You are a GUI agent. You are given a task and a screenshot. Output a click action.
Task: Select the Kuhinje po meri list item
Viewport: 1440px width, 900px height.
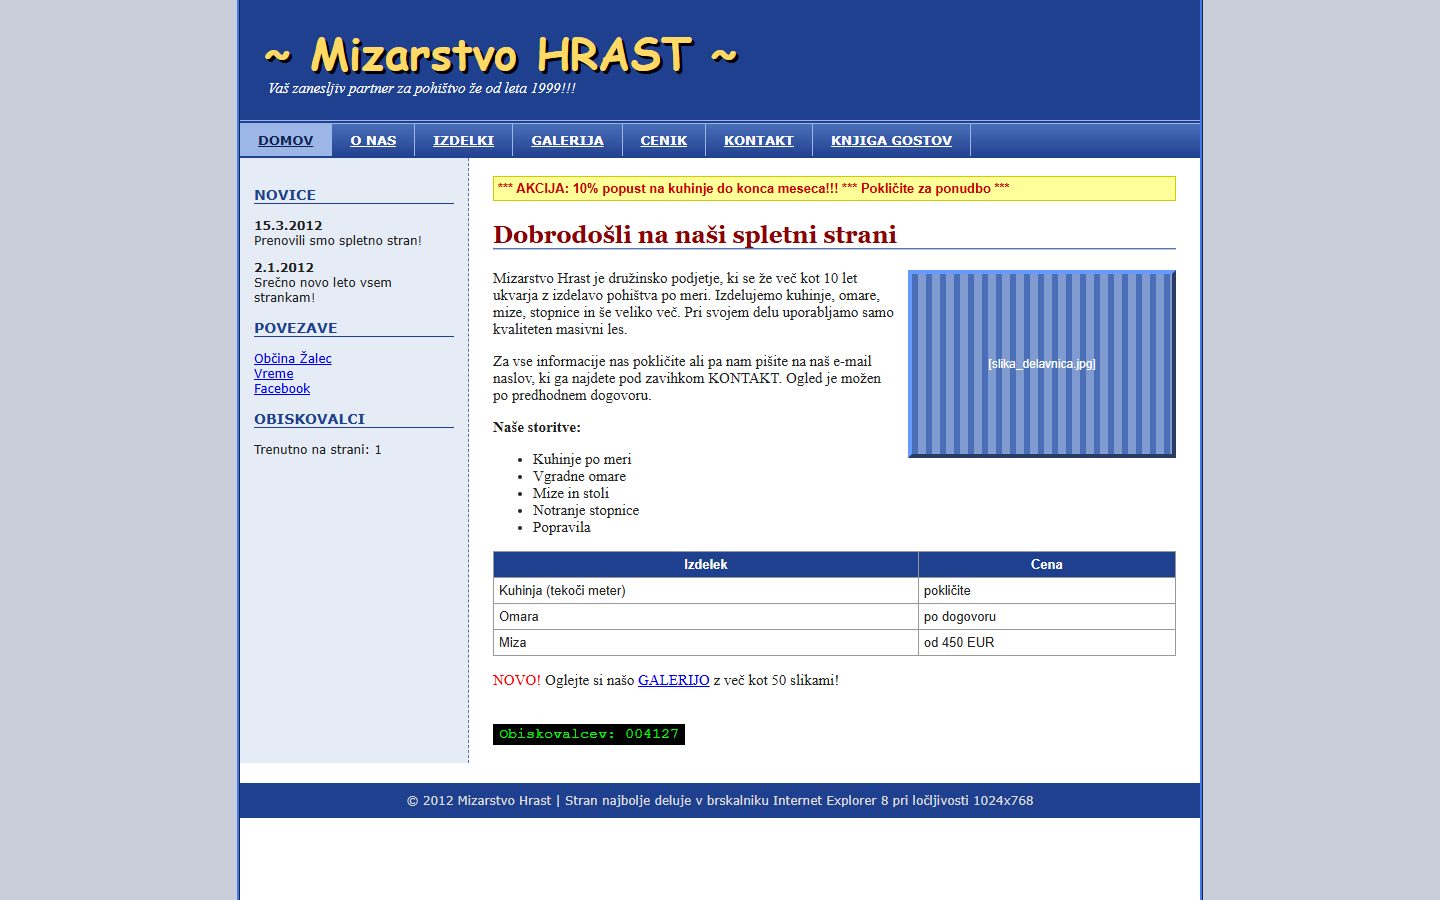click(x=582, y=459)
